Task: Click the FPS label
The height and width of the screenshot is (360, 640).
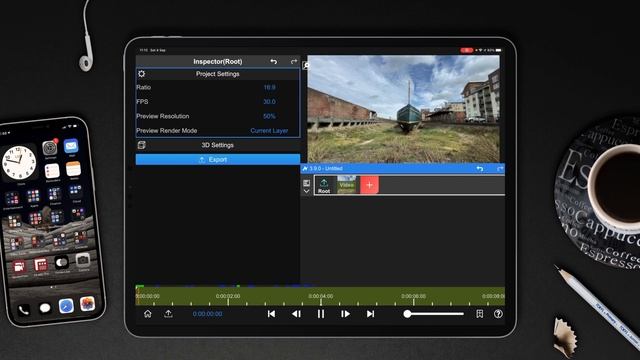Action: tap(142, 102)
